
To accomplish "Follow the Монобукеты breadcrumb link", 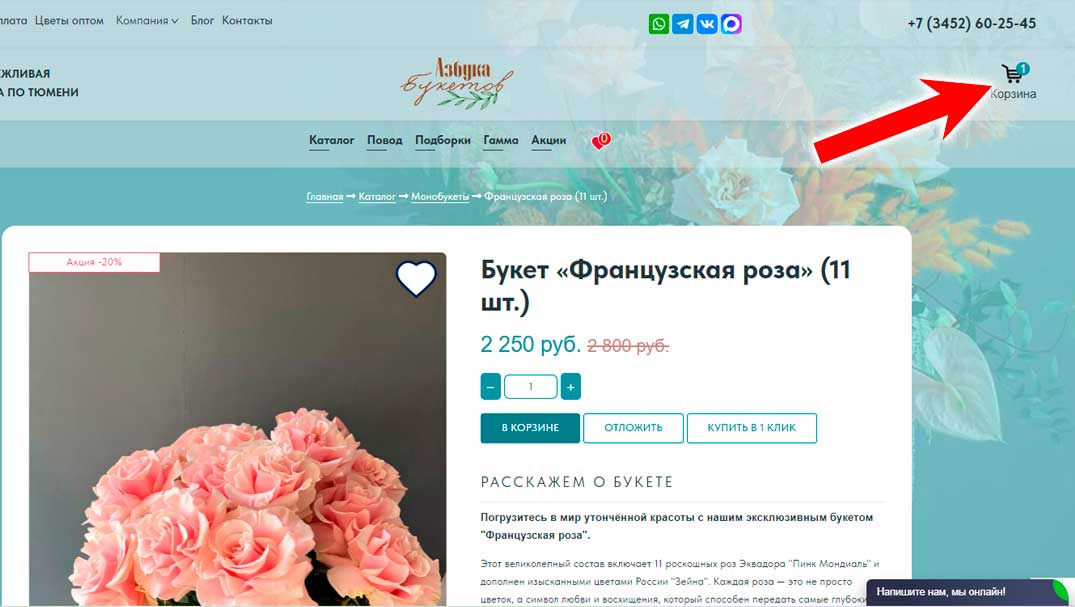I will point(440,197).
